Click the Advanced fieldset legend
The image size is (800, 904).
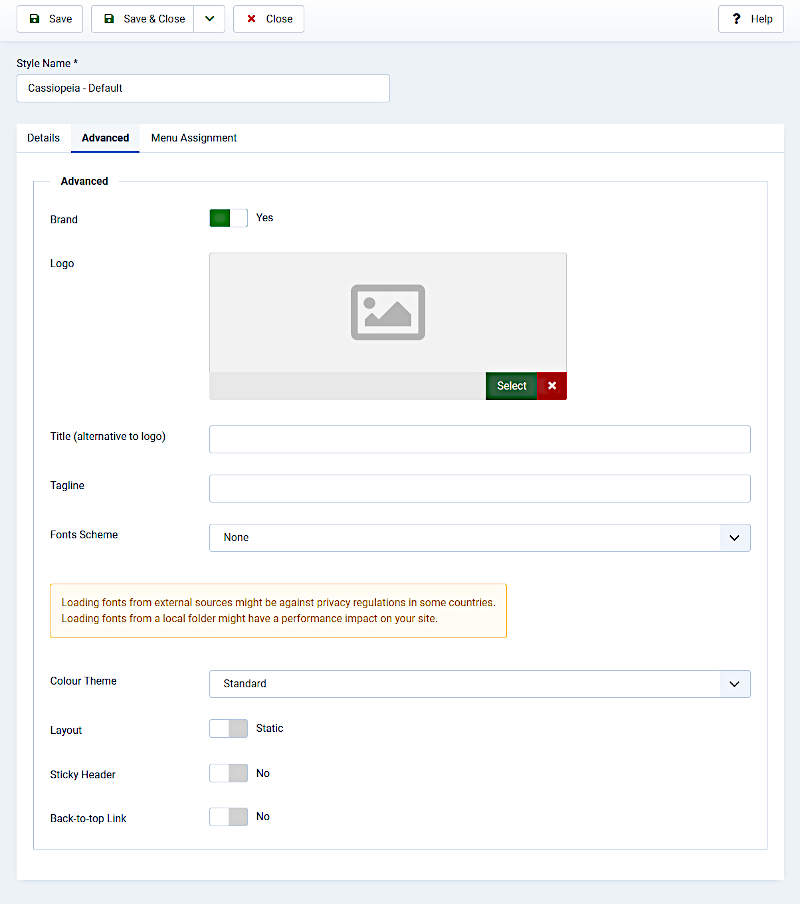[x=84, y=181]
